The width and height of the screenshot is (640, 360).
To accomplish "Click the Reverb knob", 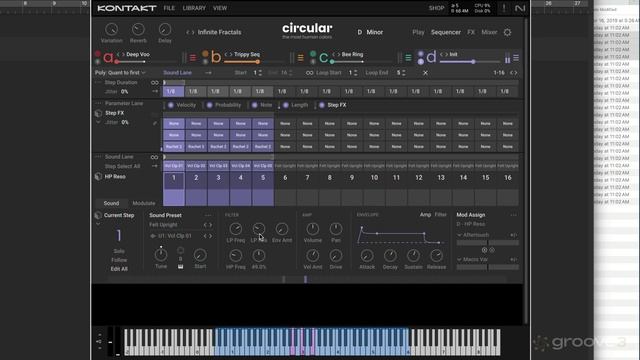I will click(x=138, y=29).
